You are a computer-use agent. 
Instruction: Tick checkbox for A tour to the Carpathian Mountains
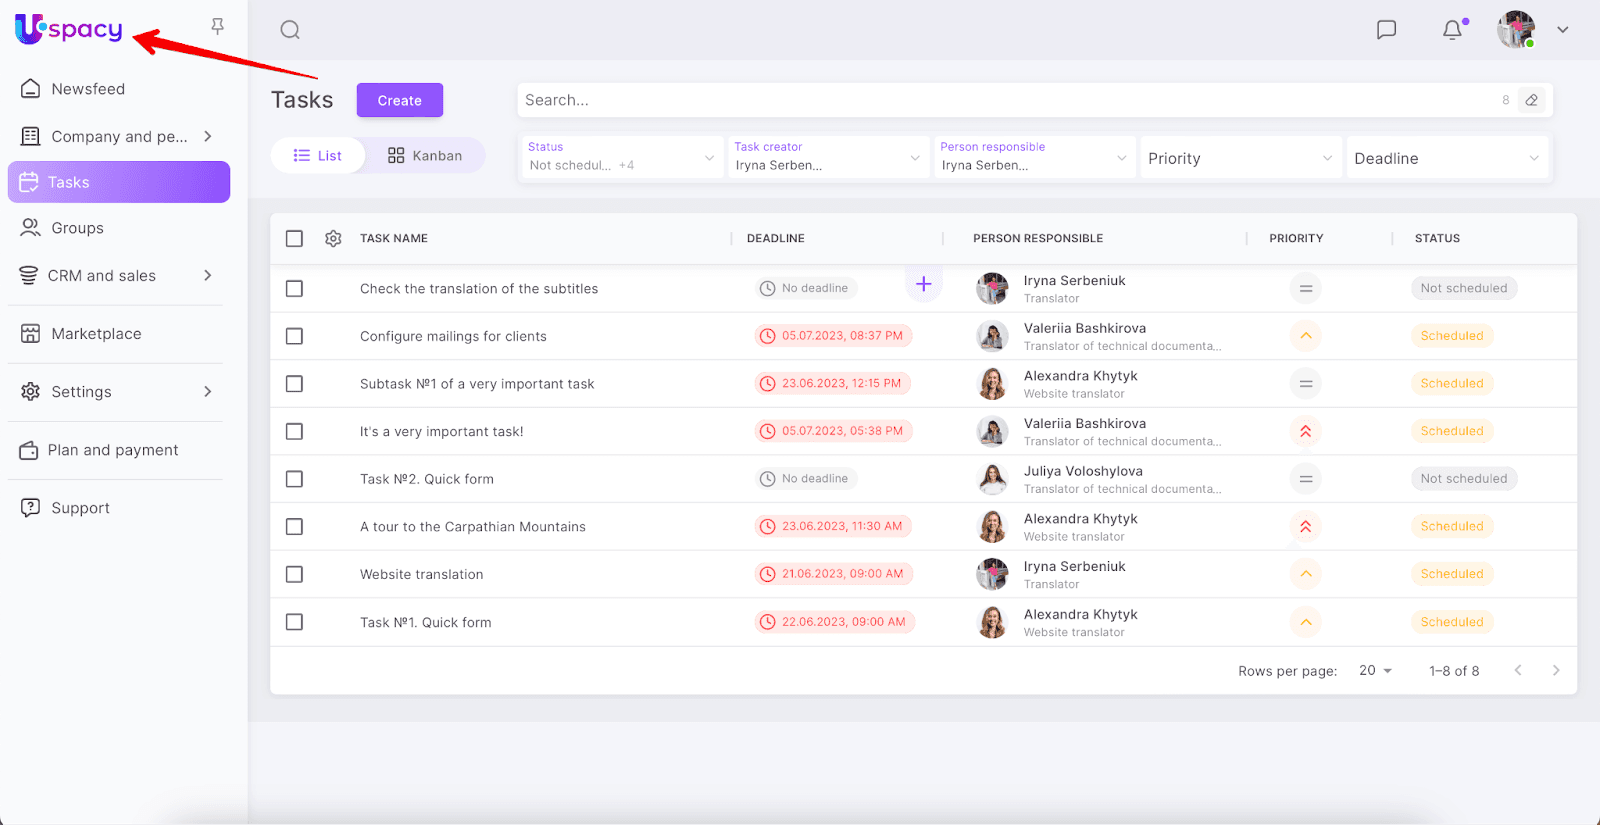[294, 526]
